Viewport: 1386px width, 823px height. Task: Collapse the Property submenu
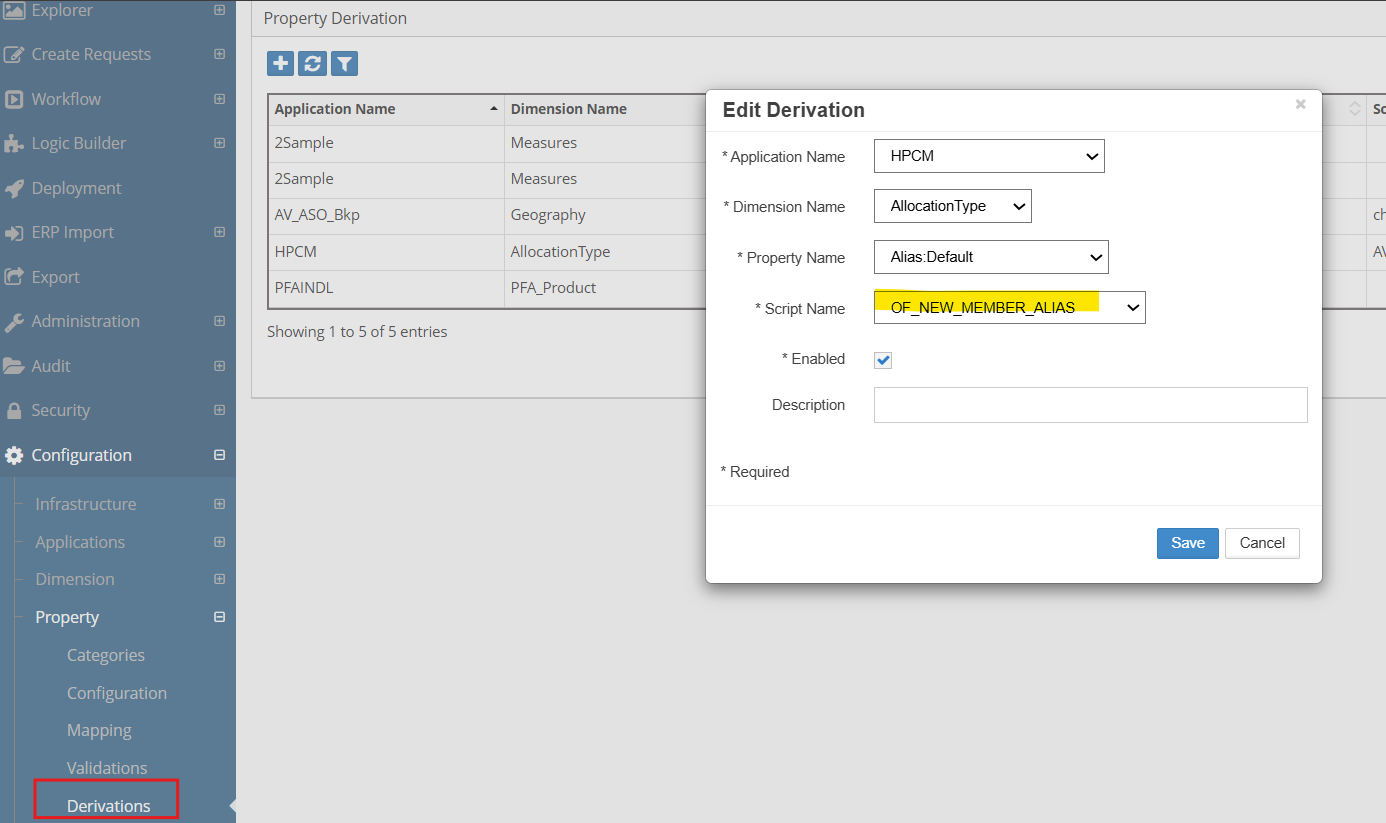220,617
